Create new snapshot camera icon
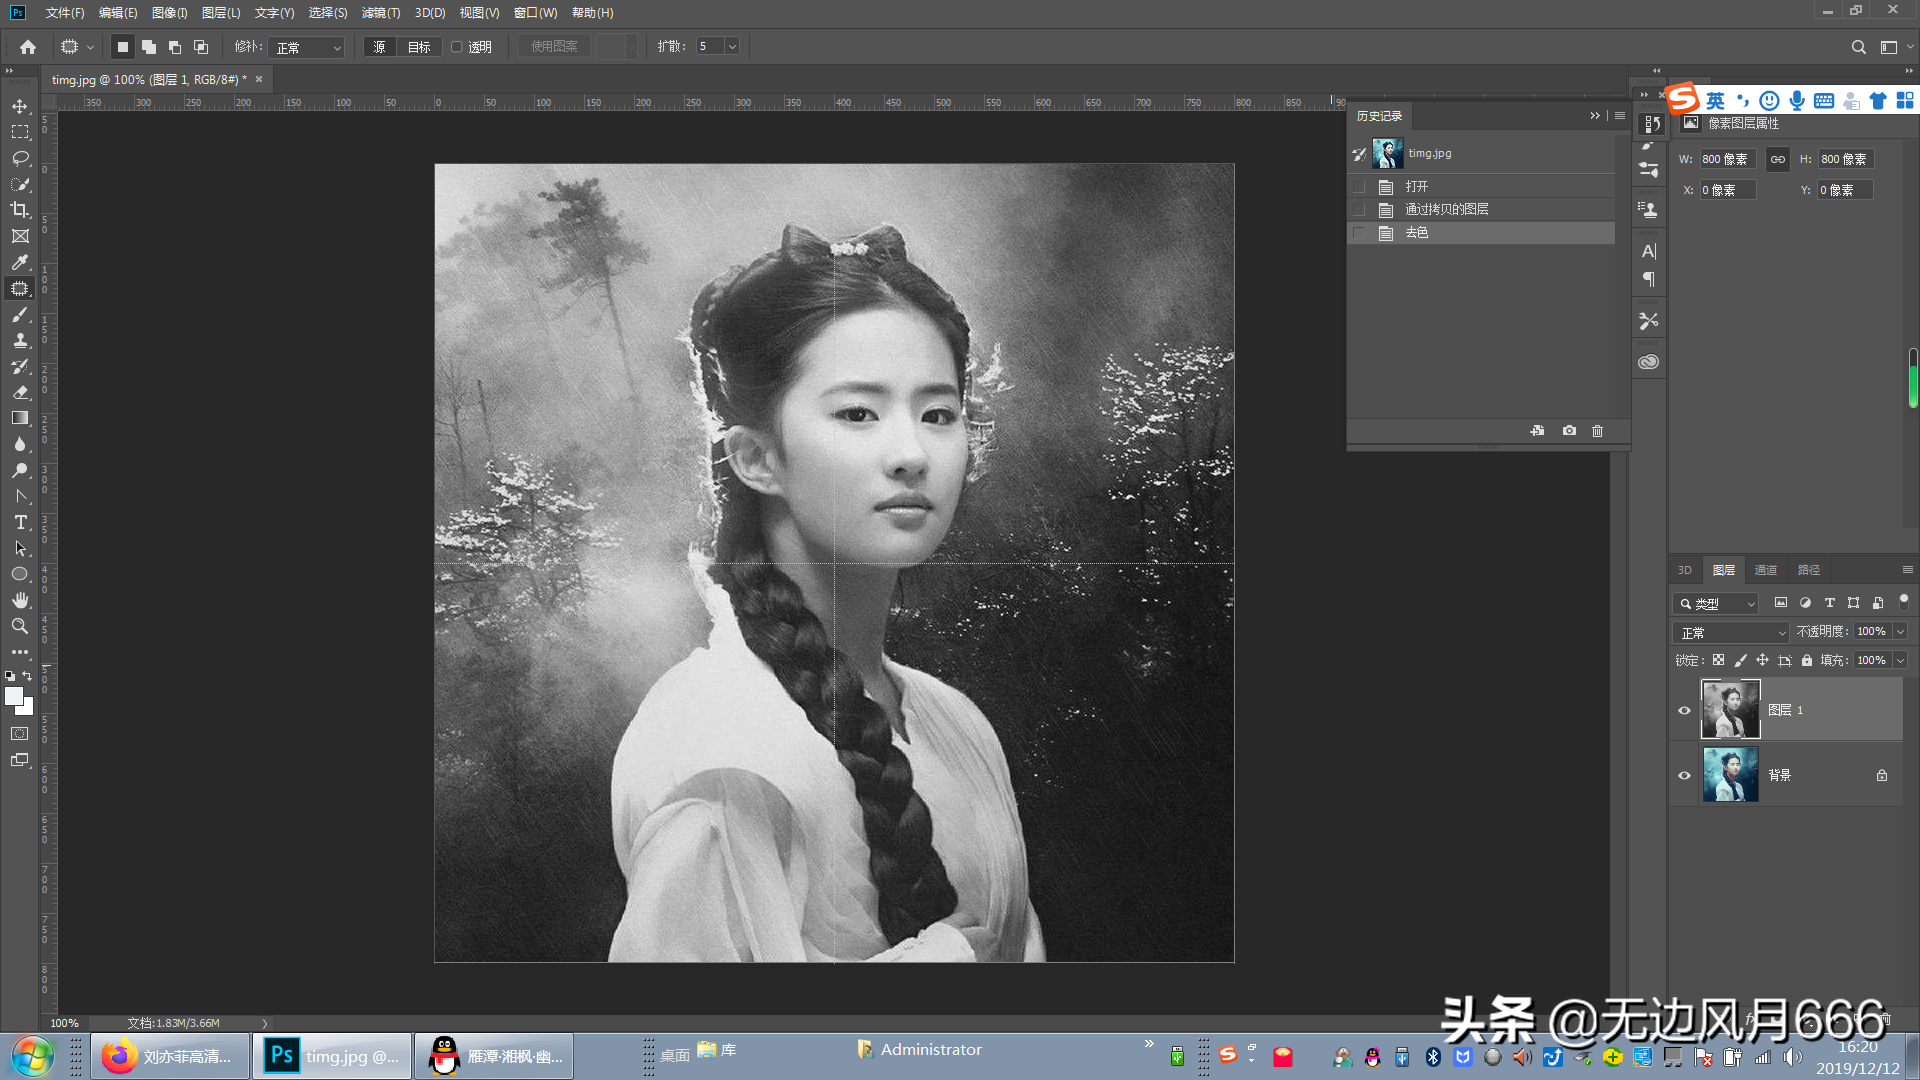This screenshot has width=1920, height=1080. [x=1569, y=431]
